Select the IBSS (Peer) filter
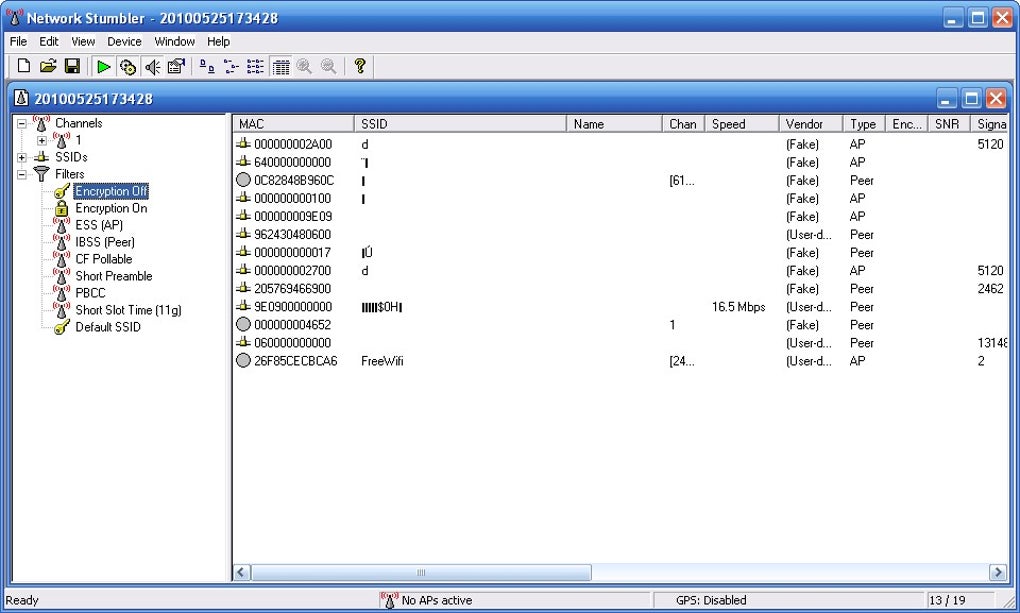Viewport: 1020px width, 613px height. click(105, 242)
